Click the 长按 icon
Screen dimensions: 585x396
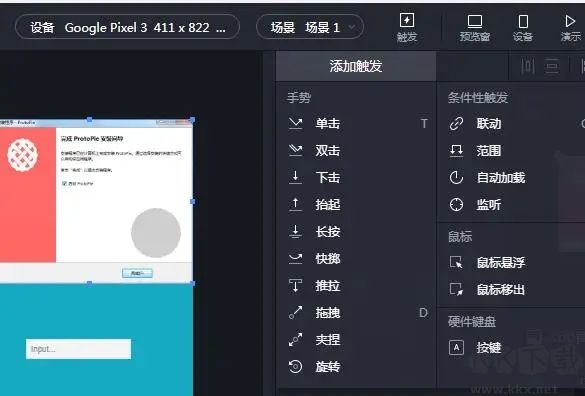[295, 232]
